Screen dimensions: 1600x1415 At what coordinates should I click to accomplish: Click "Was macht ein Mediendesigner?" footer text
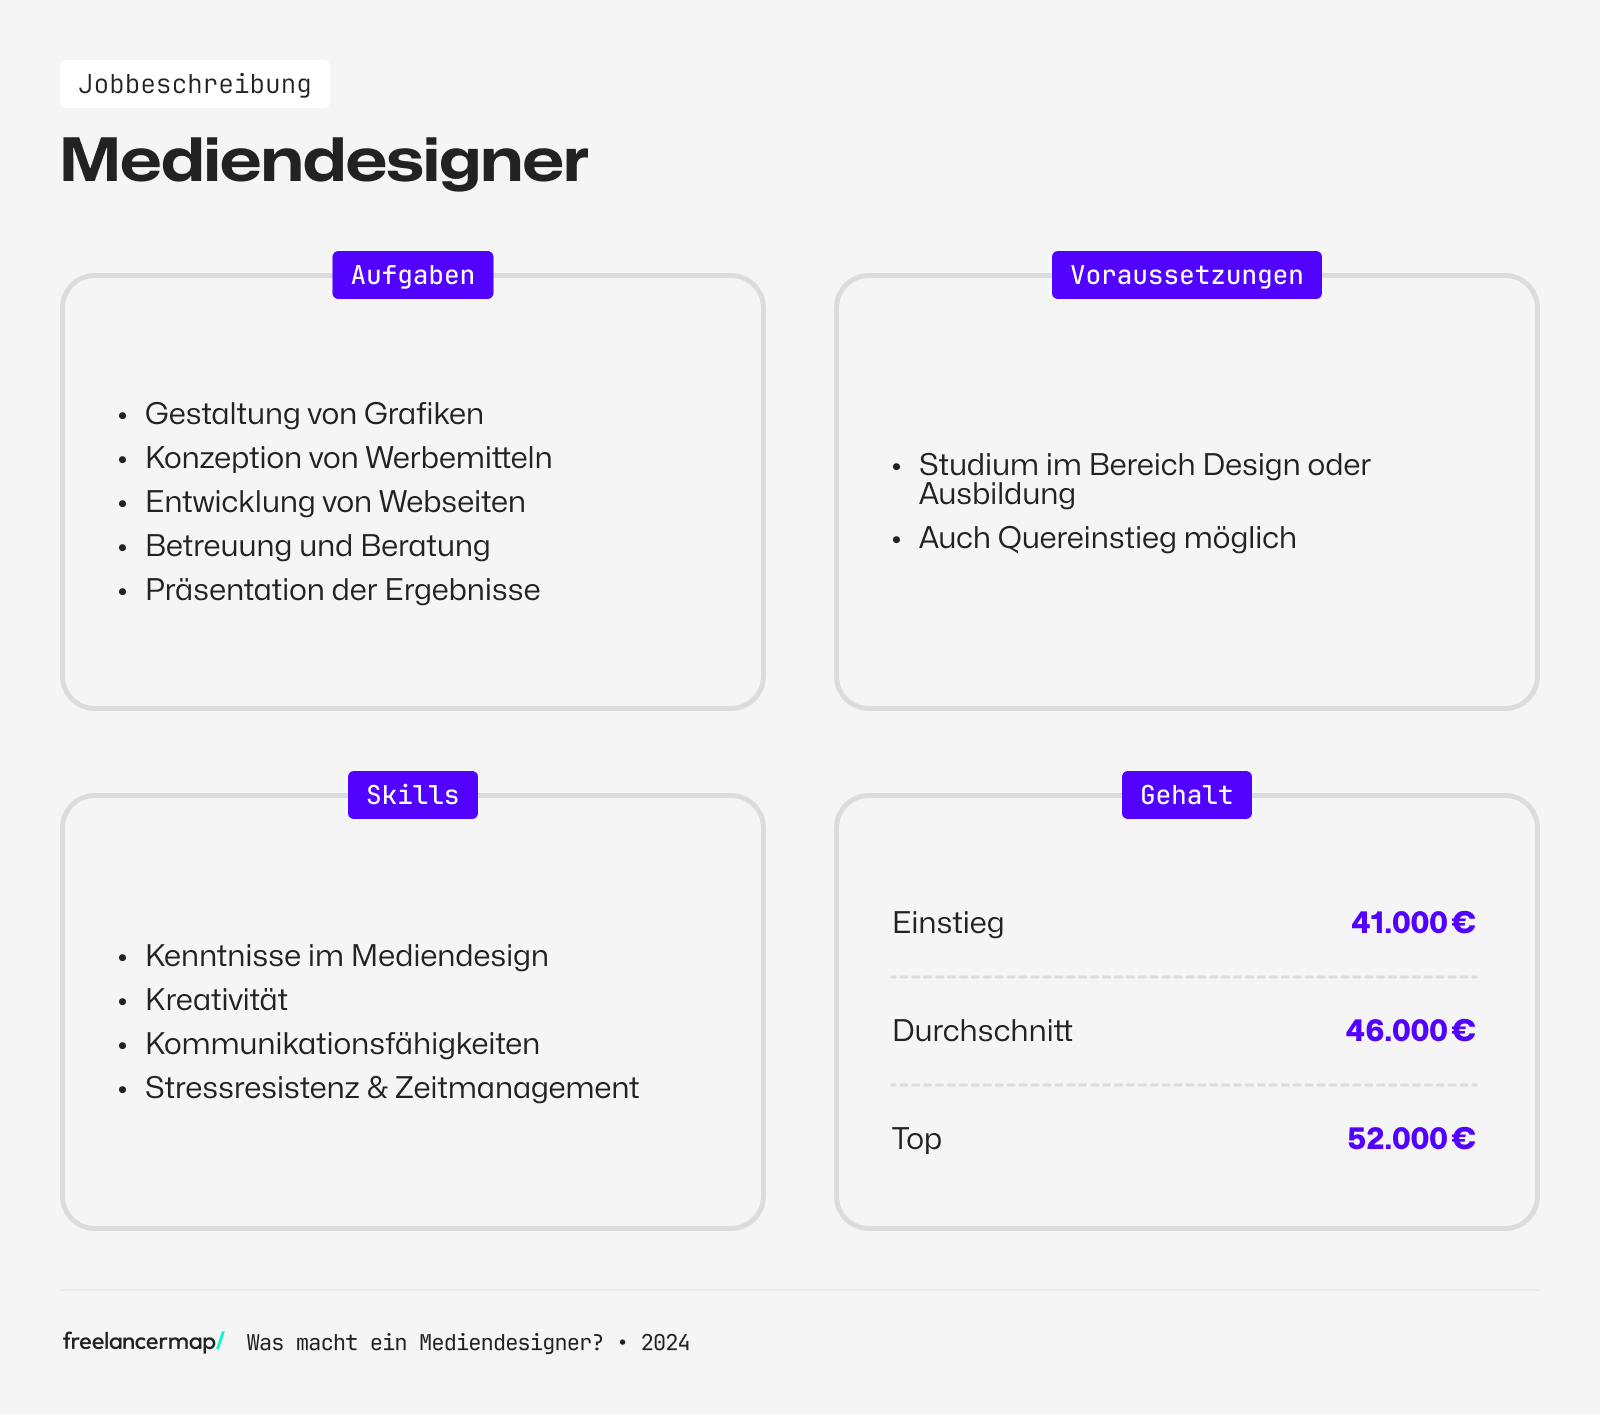click(x=425, y=1343)
